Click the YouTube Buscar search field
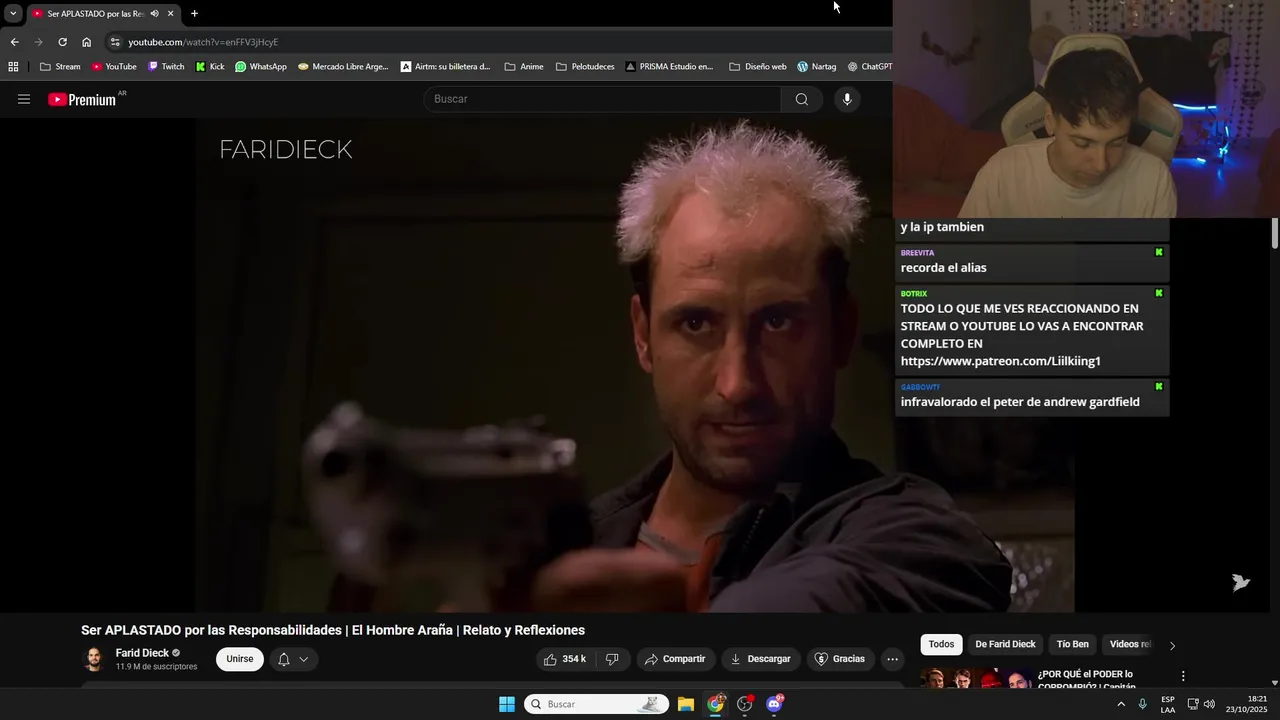This screenshot has height=720, width=1280. click(602, 99)
